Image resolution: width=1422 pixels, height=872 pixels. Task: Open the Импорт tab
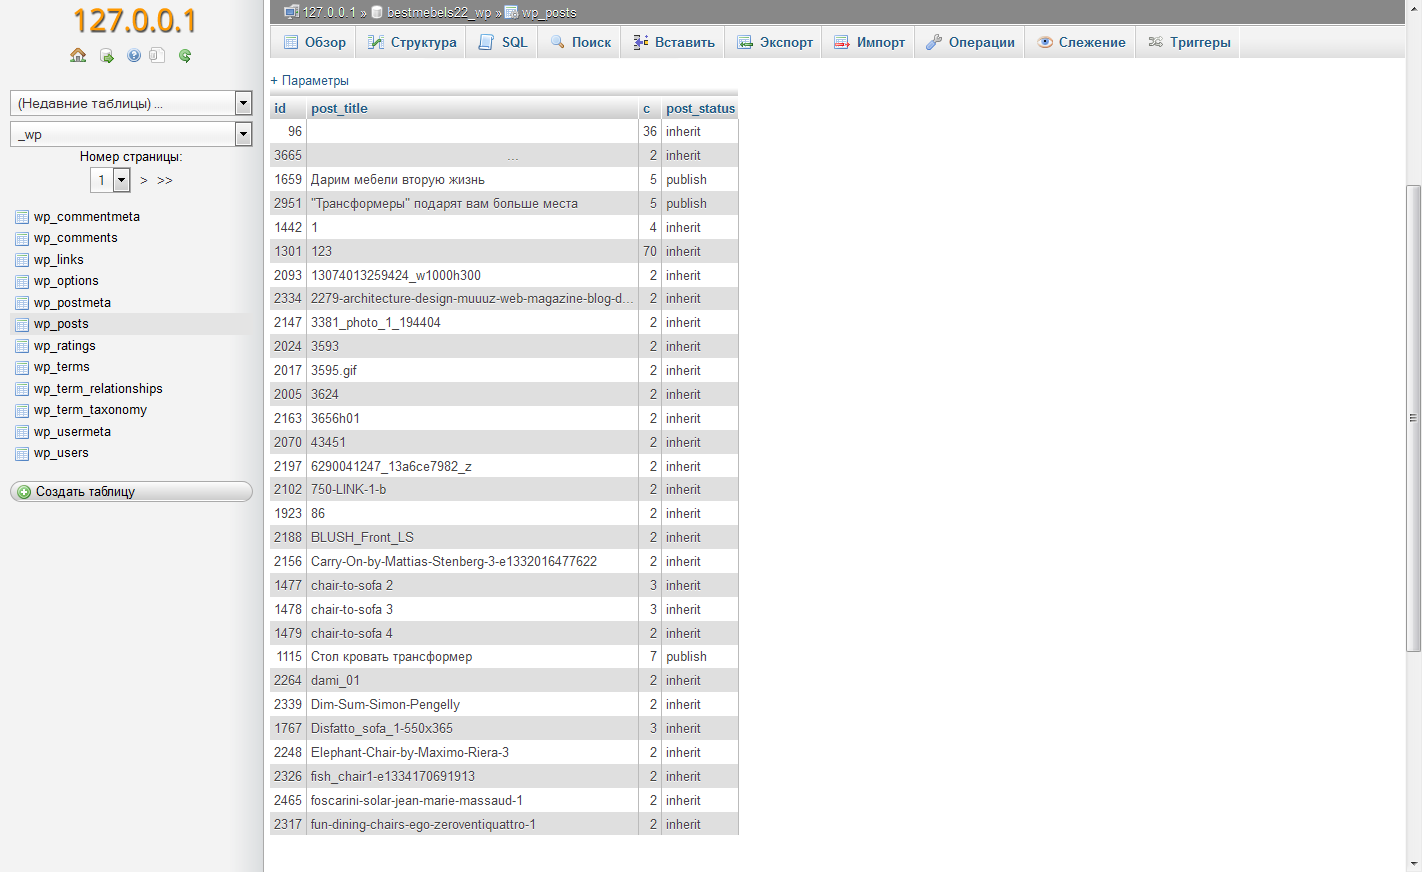(x=869, y=42)
